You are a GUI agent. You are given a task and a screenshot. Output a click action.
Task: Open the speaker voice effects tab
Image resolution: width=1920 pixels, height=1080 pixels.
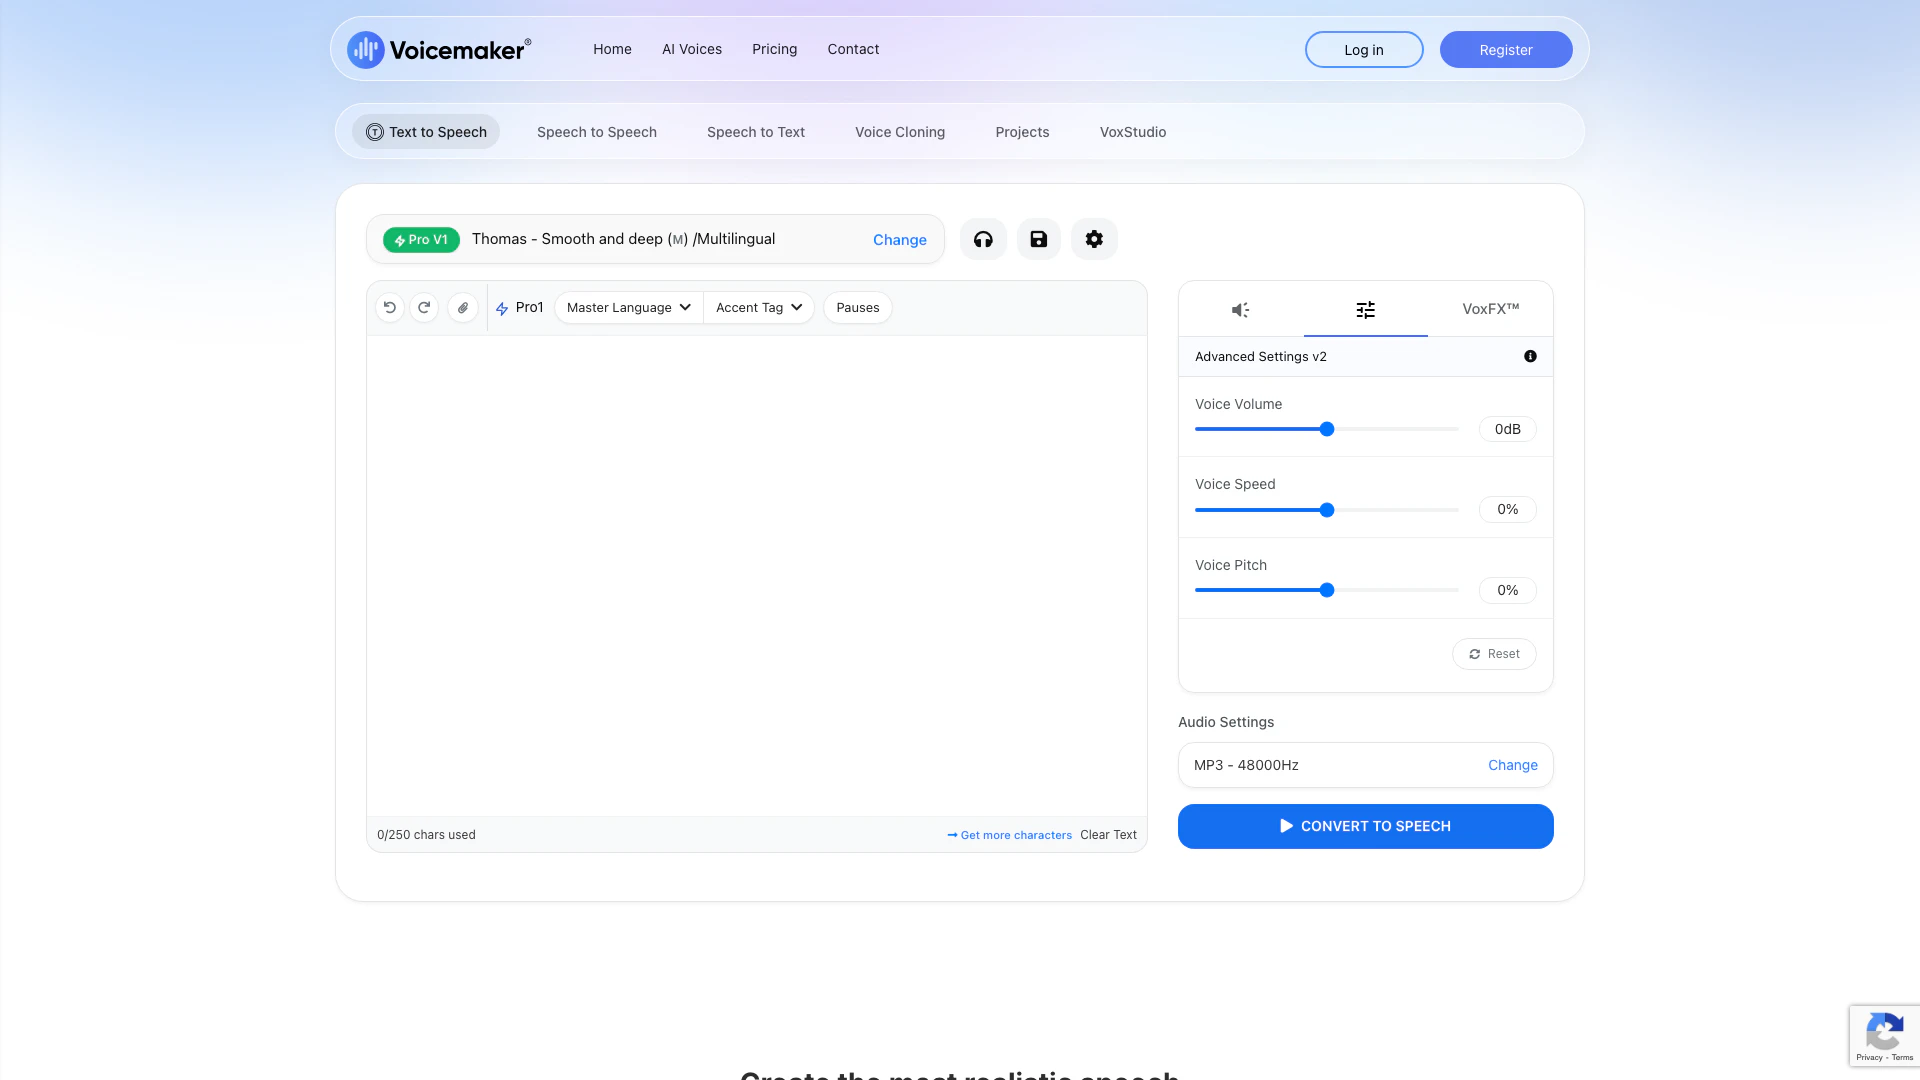[1240, 310]
